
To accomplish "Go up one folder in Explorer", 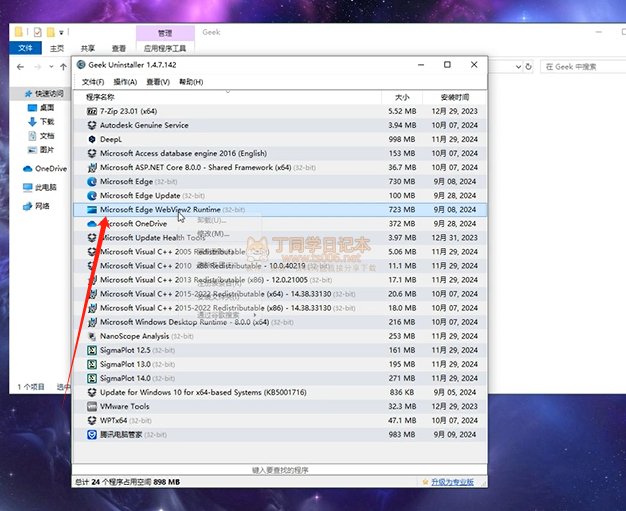I will pos(63,67).
